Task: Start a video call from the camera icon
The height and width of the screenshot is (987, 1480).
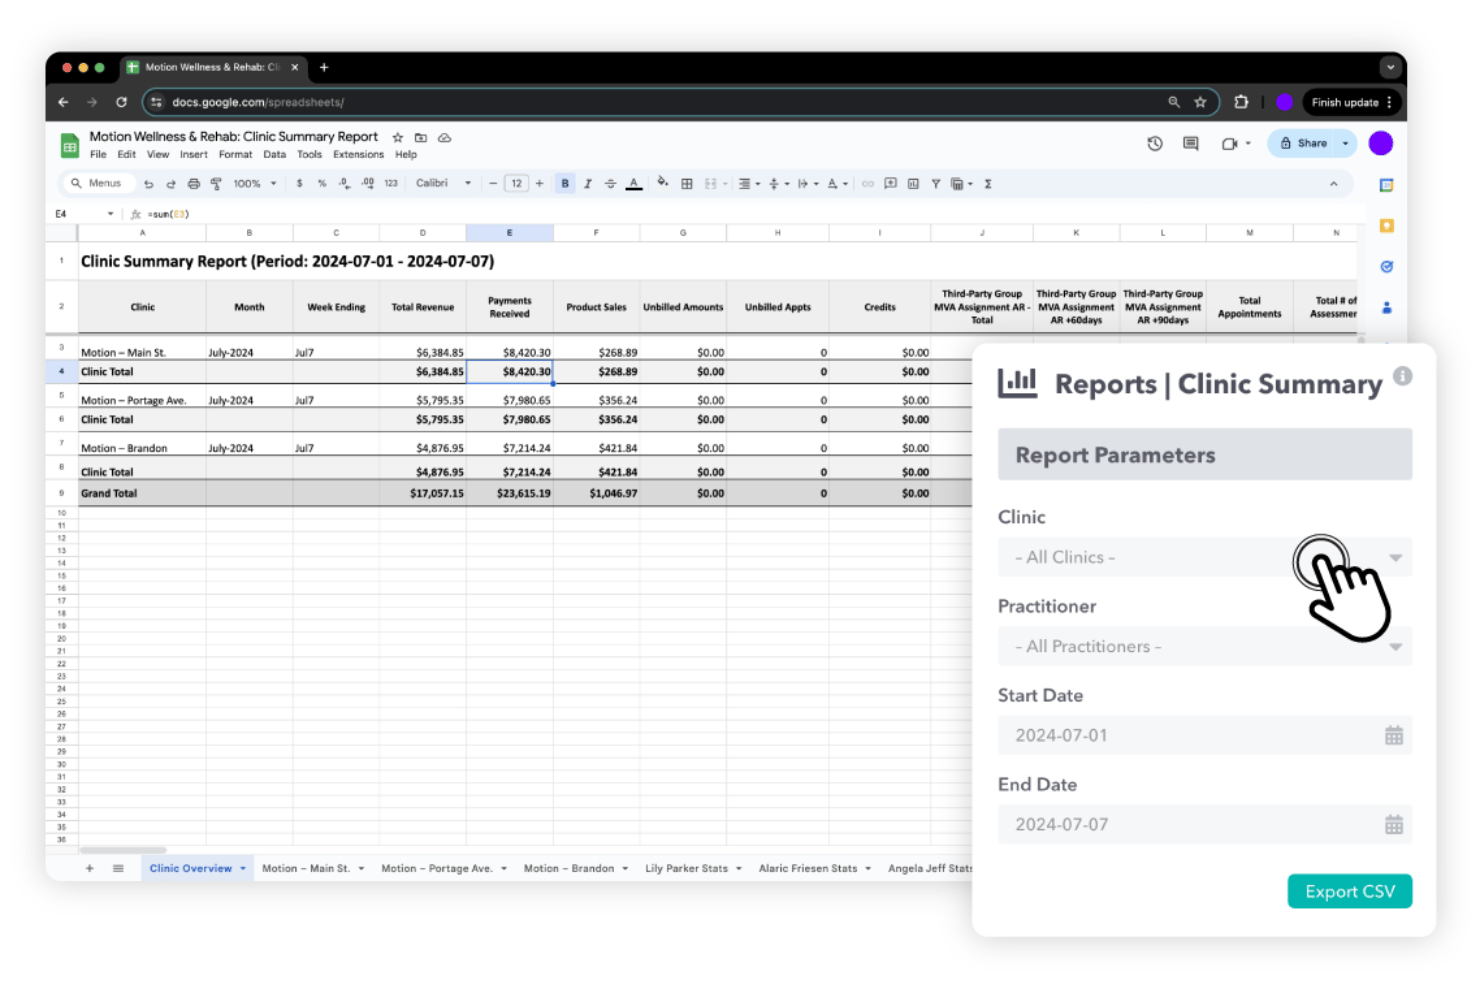Action: pos(1230,144)
